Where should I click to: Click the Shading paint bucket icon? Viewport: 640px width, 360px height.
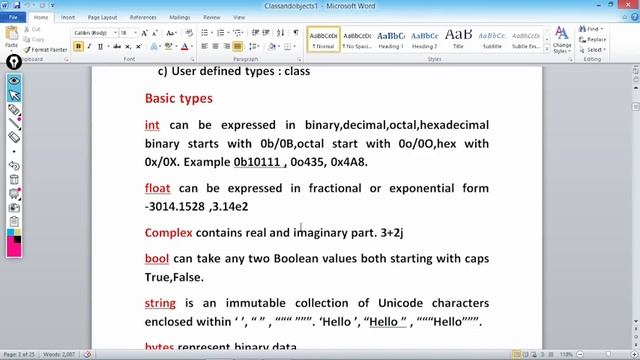[272, 47]
